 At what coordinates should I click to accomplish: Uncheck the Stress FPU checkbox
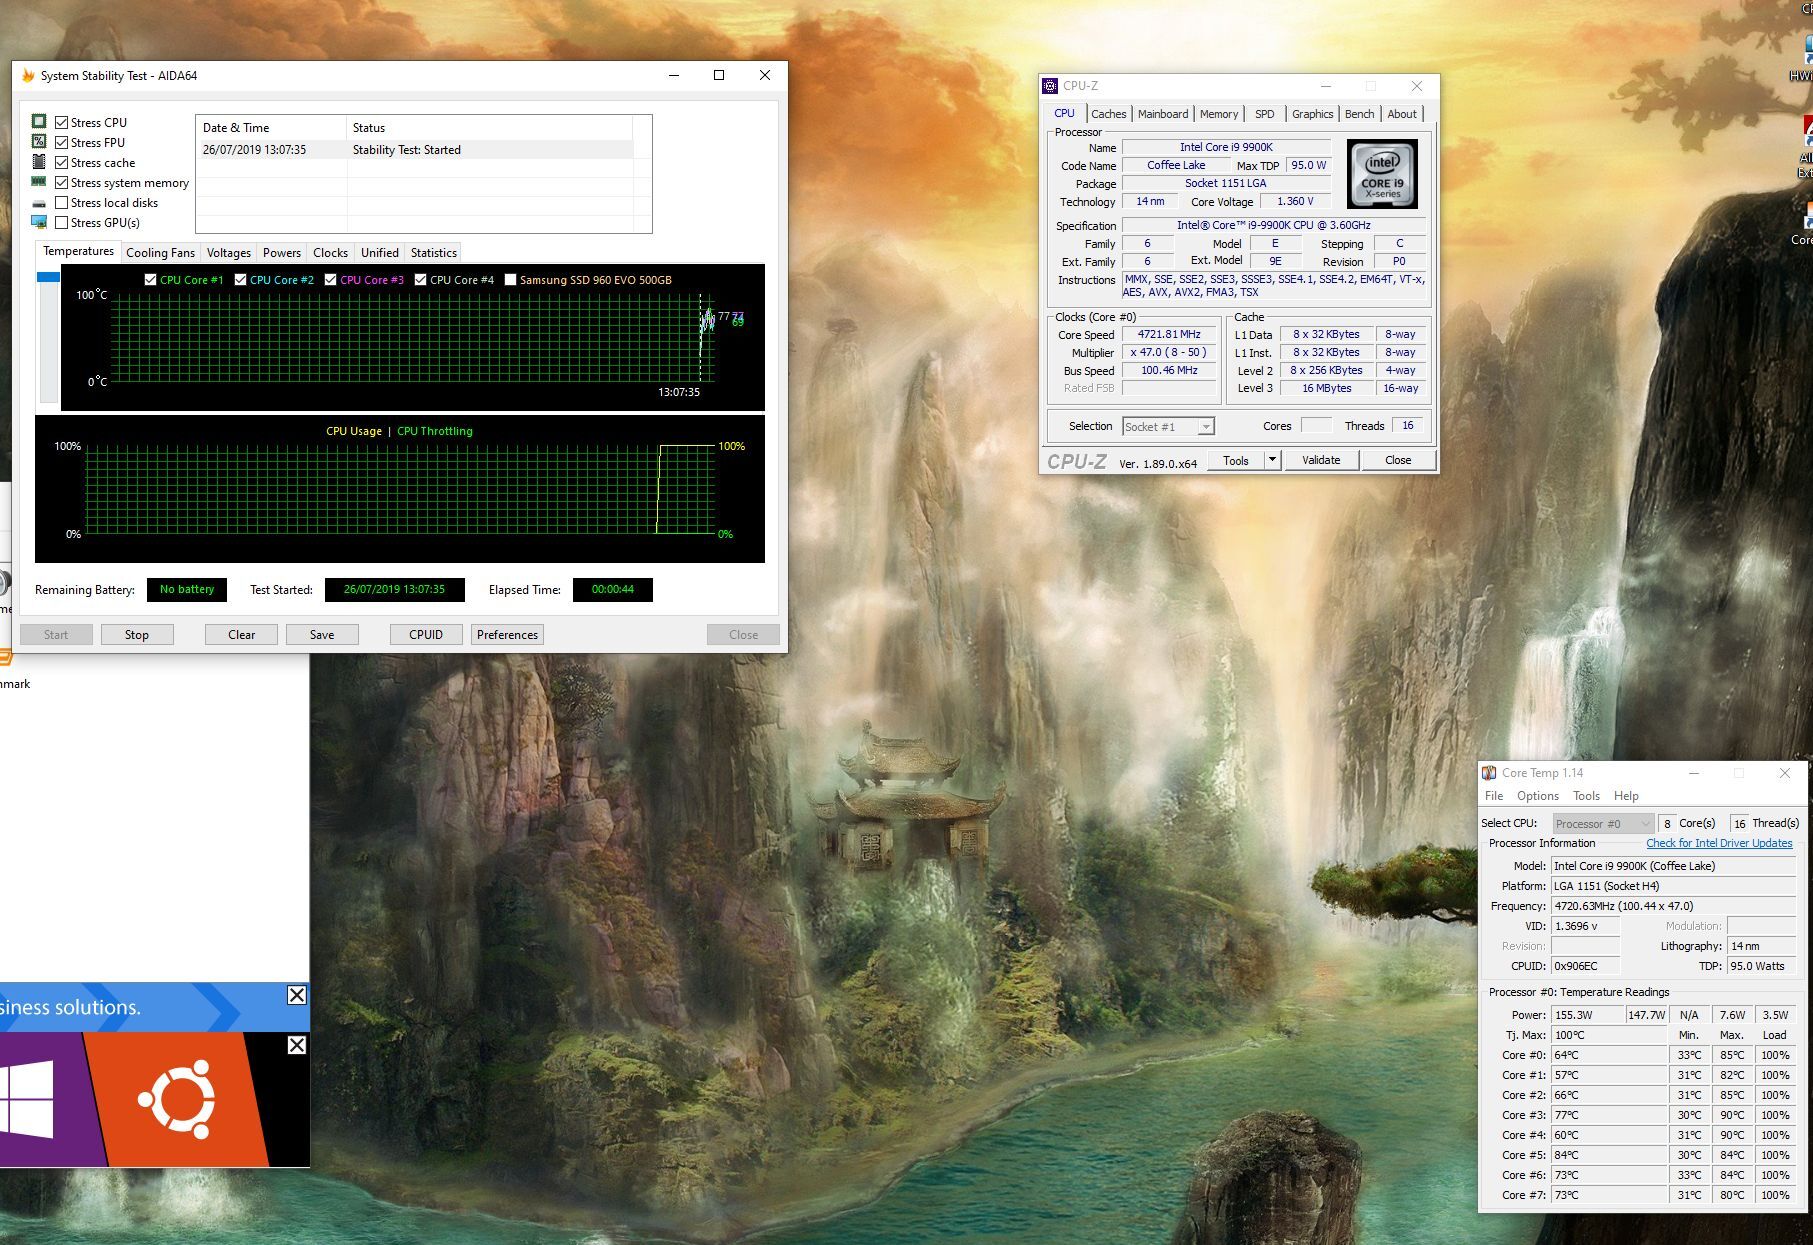pos(62,142)
